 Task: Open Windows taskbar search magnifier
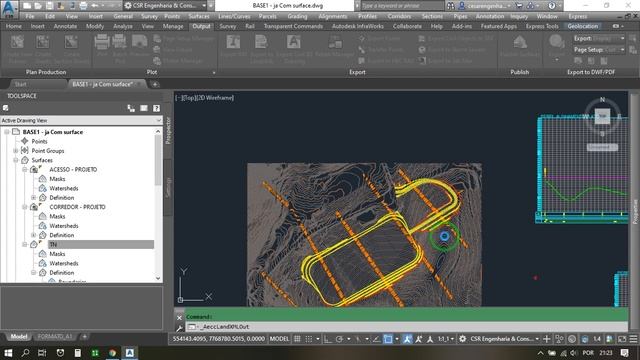coord(25,353)
